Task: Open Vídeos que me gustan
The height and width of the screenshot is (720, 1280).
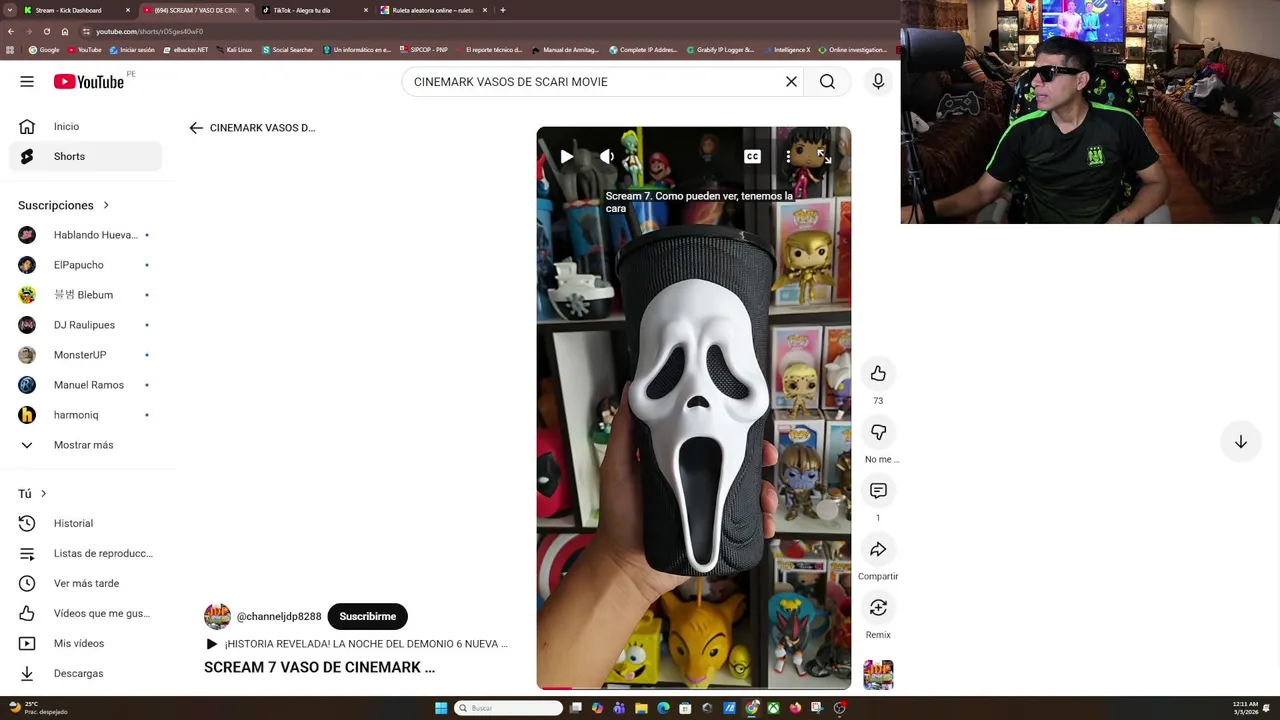Action: point(86,614)
